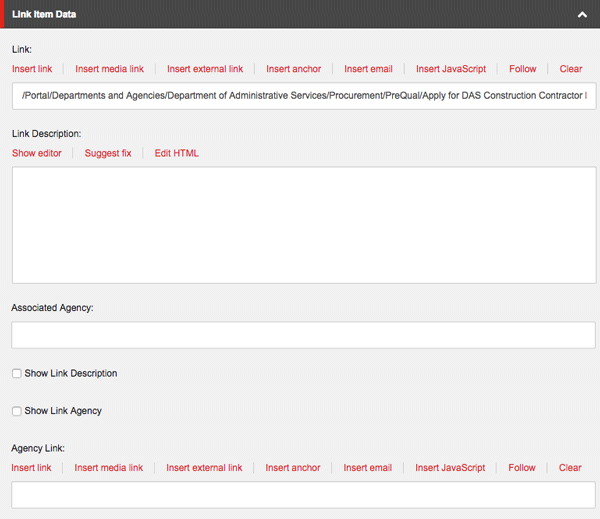Click Insert JavaScript in Link field toolbar
600x519 pixels.
coord(451,69)
